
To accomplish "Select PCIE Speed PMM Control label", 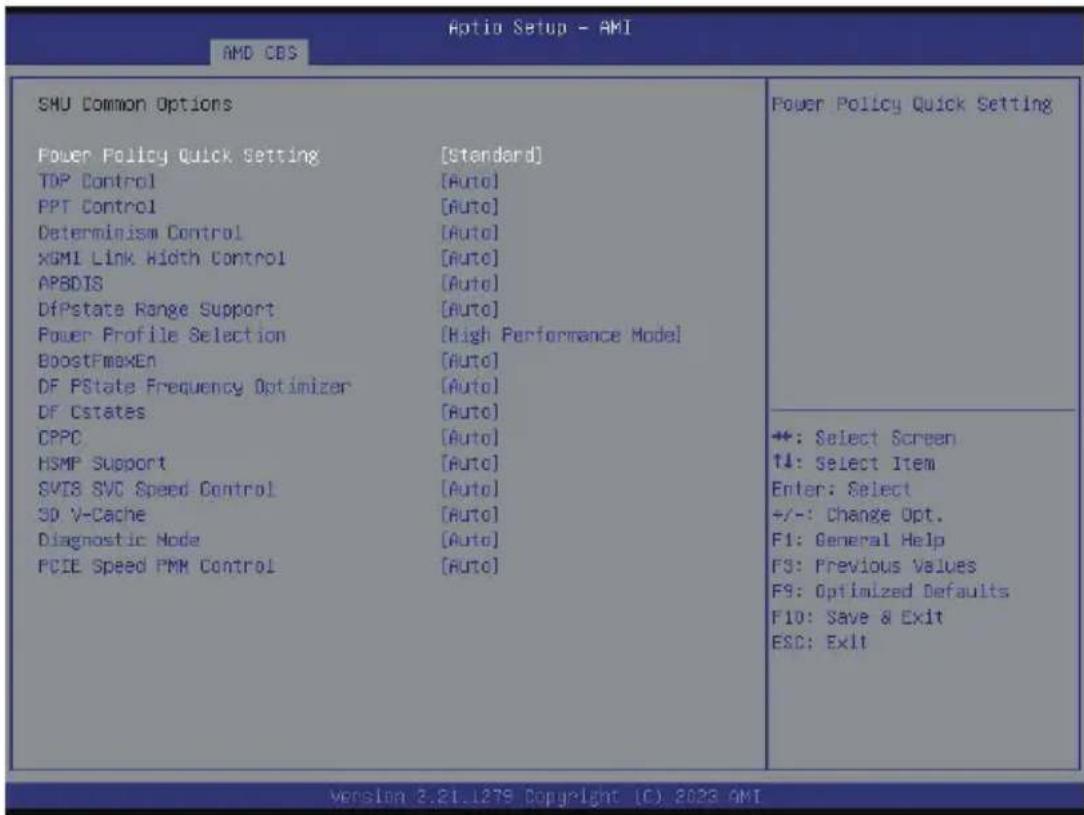I will click(156, 566).
